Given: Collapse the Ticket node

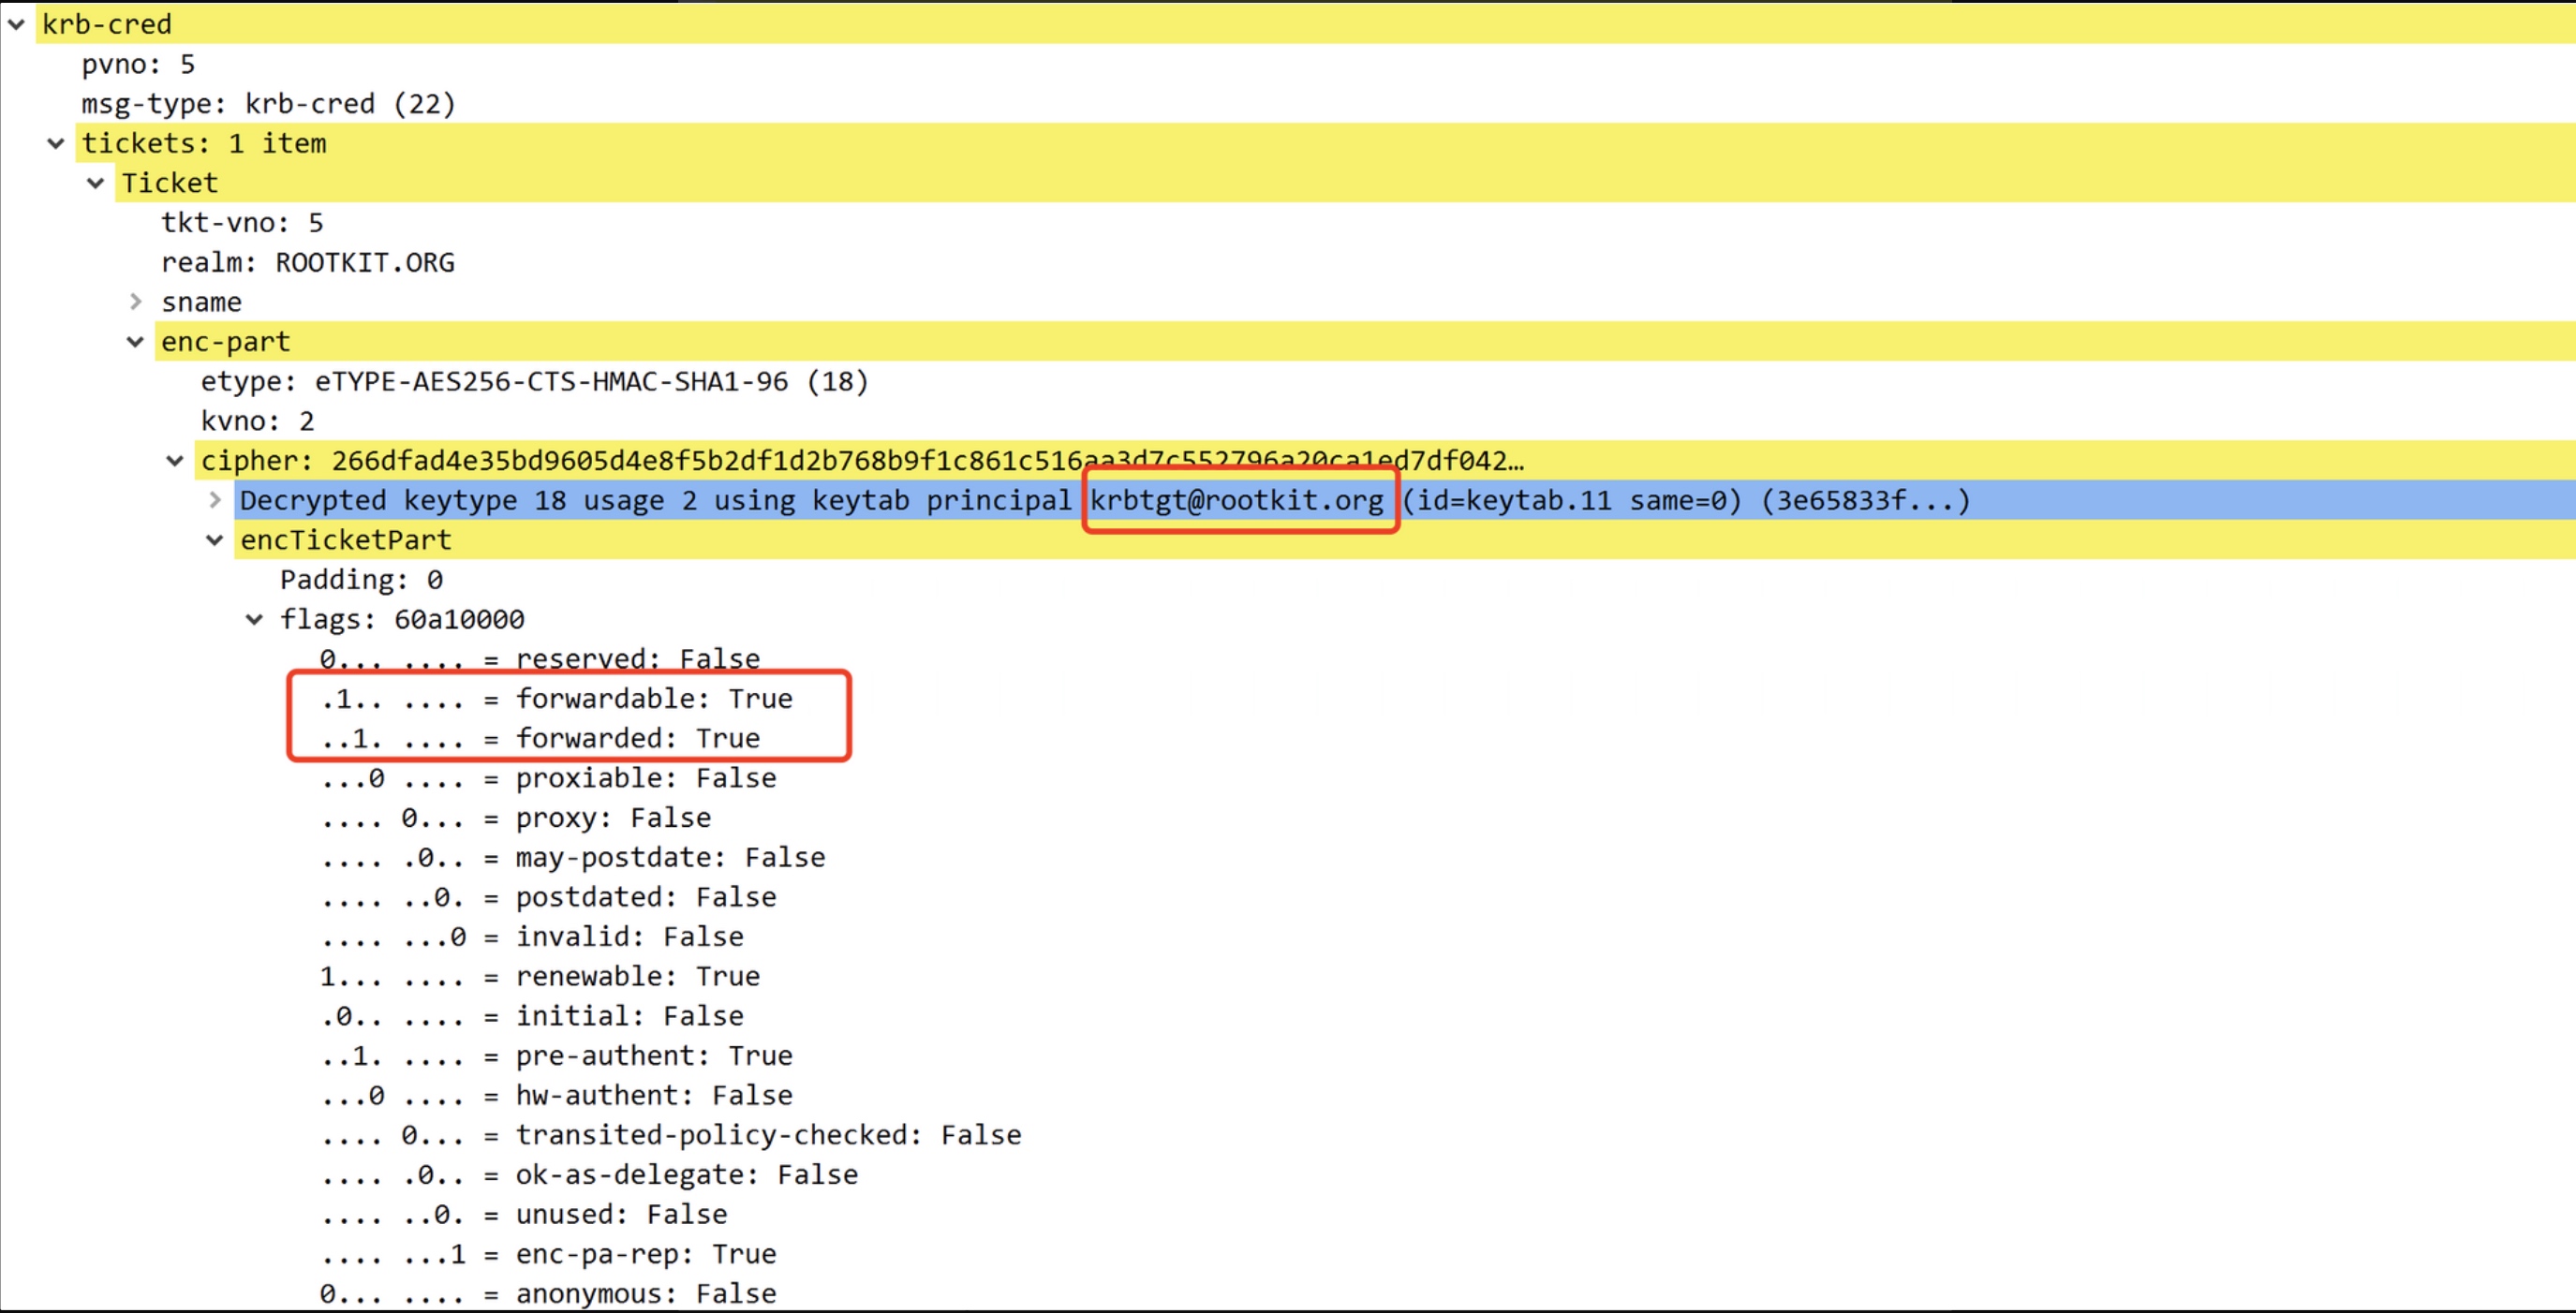Looking at the screenshot, I should [x=96, y=183].
